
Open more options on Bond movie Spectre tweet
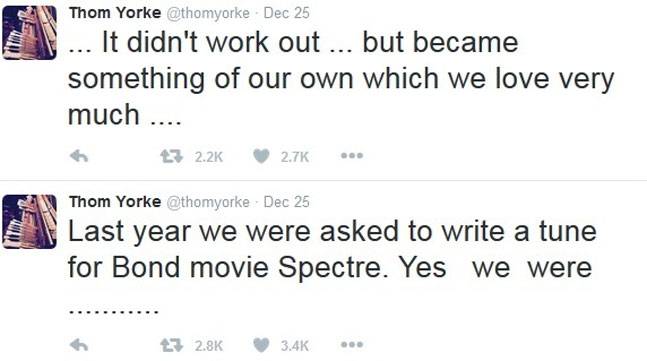(x=352, y=344)
